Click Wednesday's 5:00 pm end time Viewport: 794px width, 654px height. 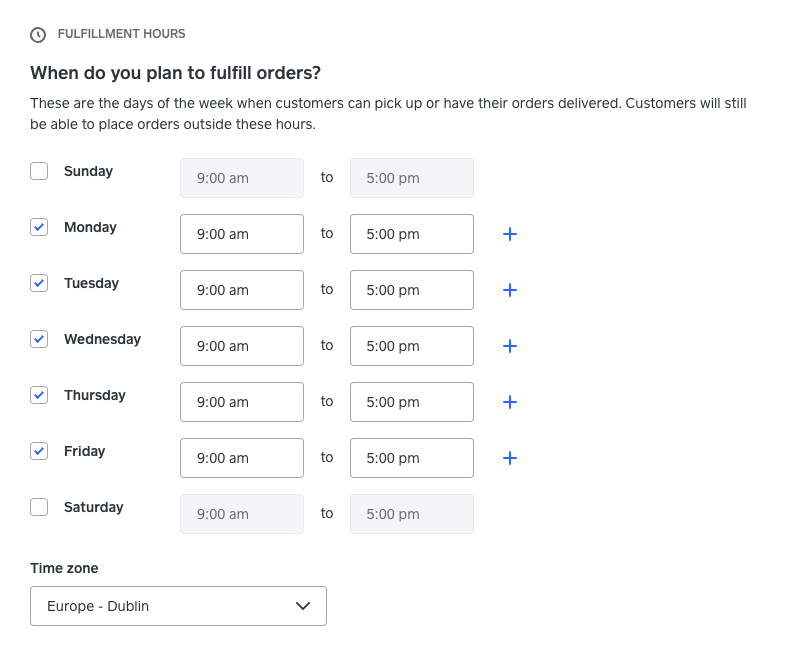coord(412,346)
